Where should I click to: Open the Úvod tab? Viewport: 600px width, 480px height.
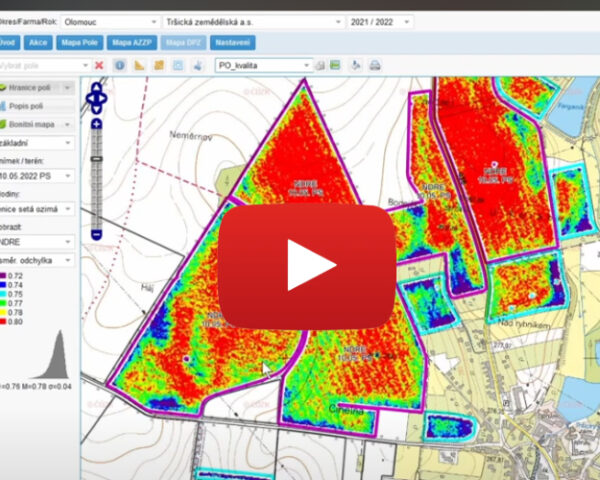[x=9, y=42]
